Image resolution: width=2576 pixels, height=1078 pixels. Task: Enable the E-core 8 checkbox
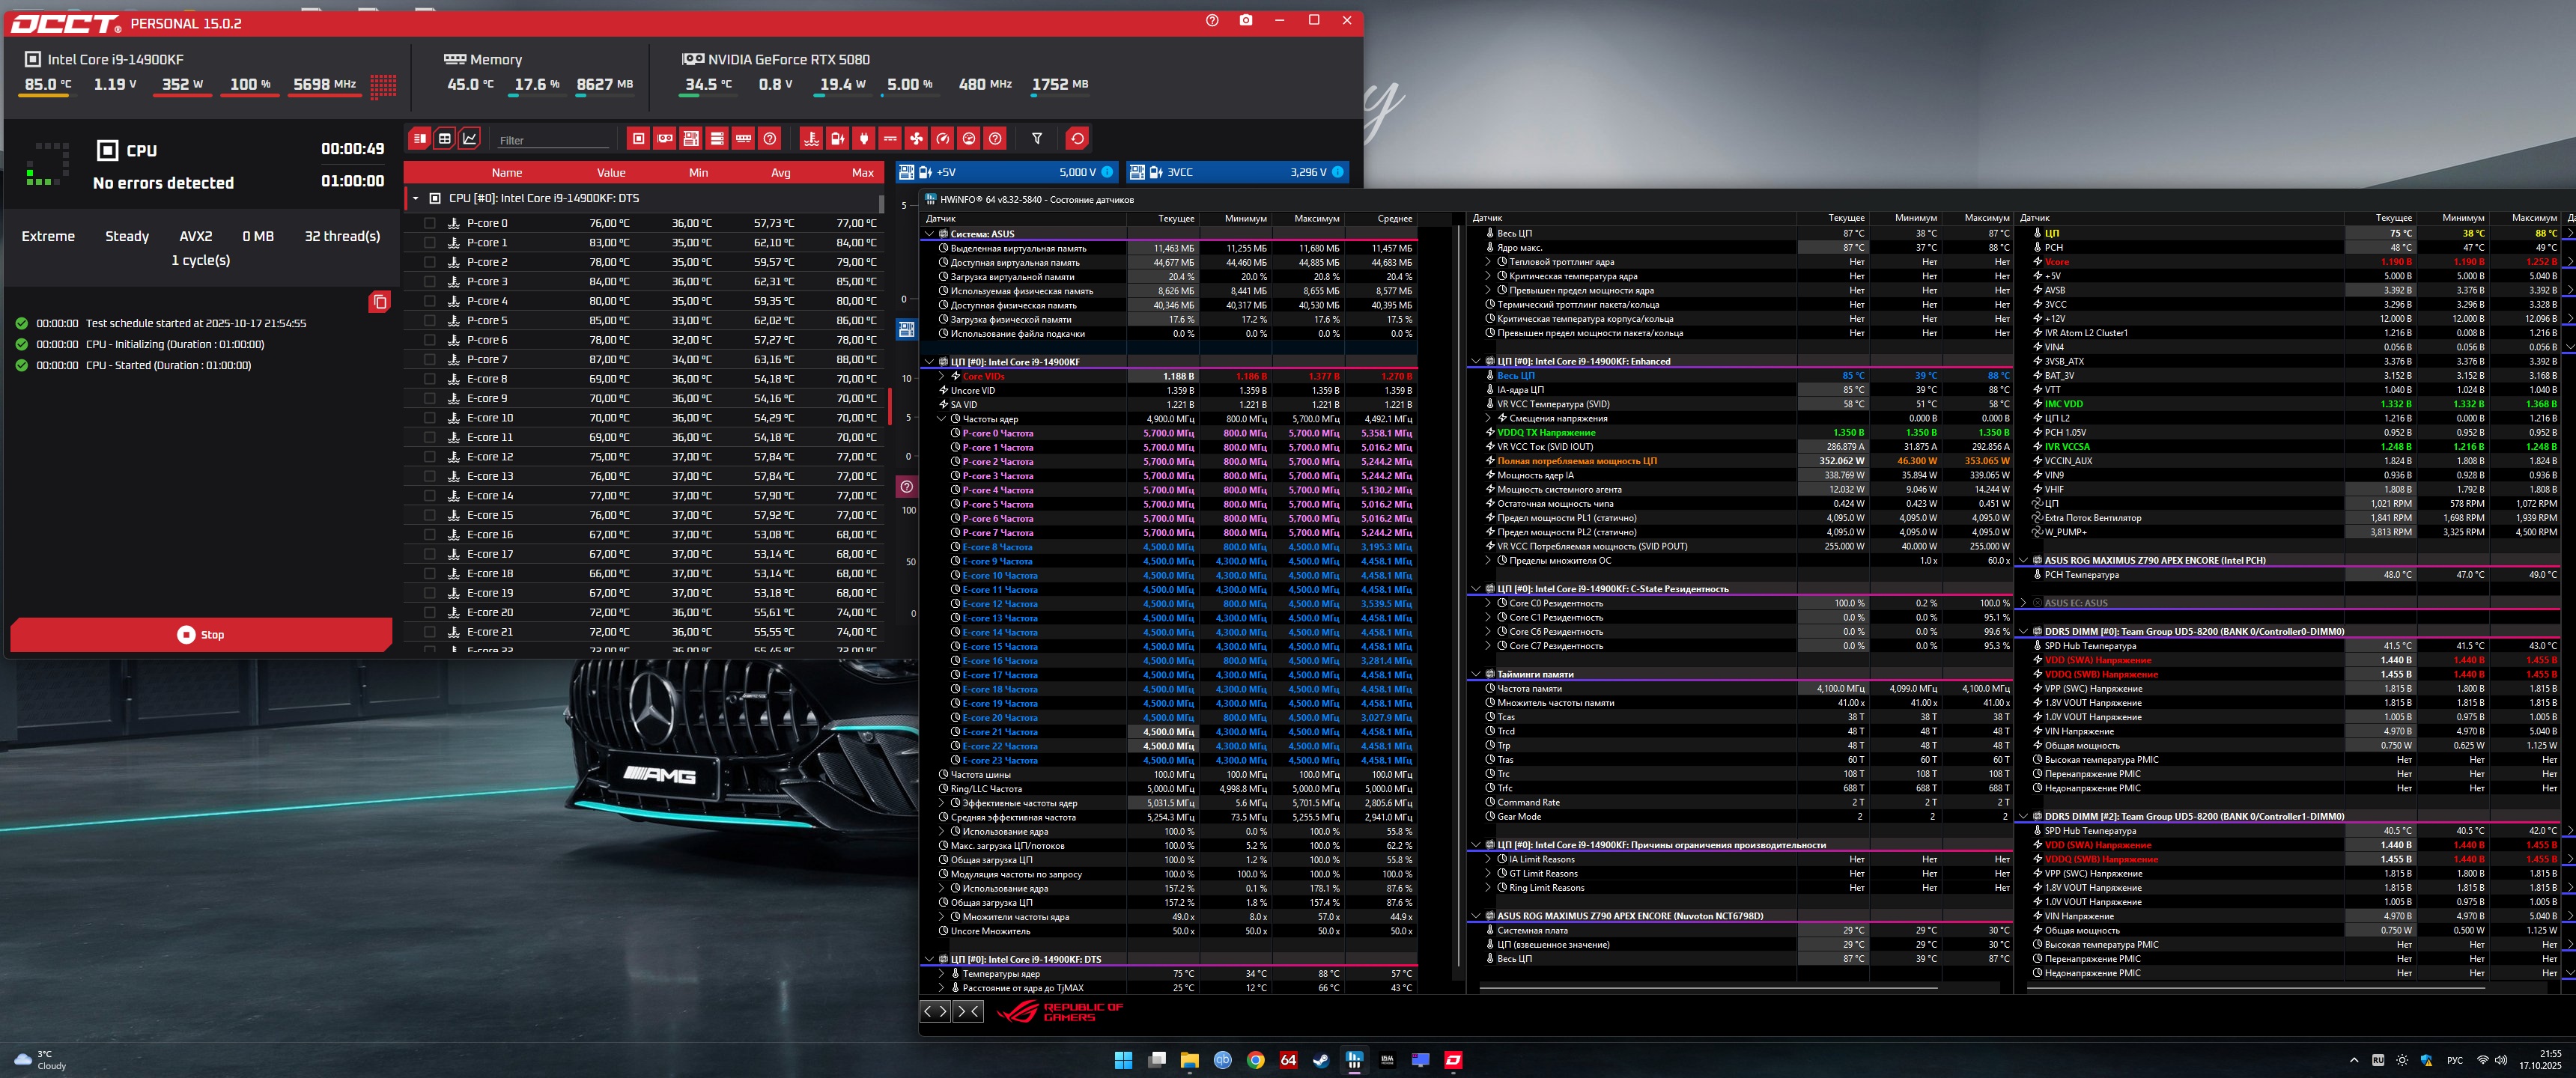pyautogui.click(x=430, y=379)
